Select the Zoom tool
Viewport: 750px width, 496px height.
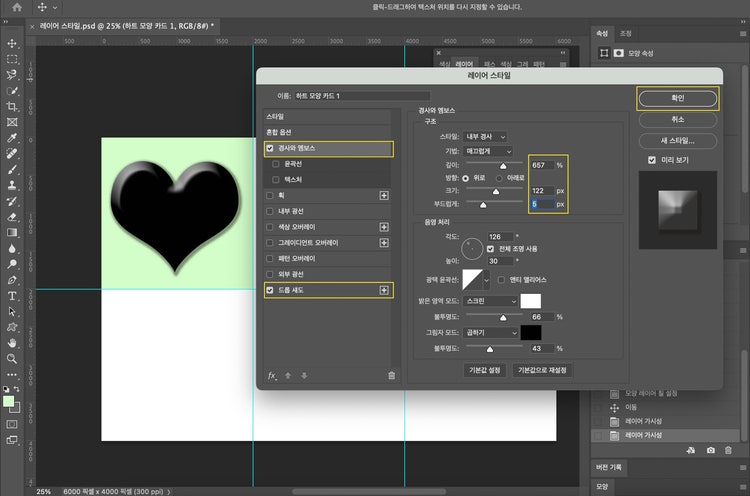(x=12, y=358)
